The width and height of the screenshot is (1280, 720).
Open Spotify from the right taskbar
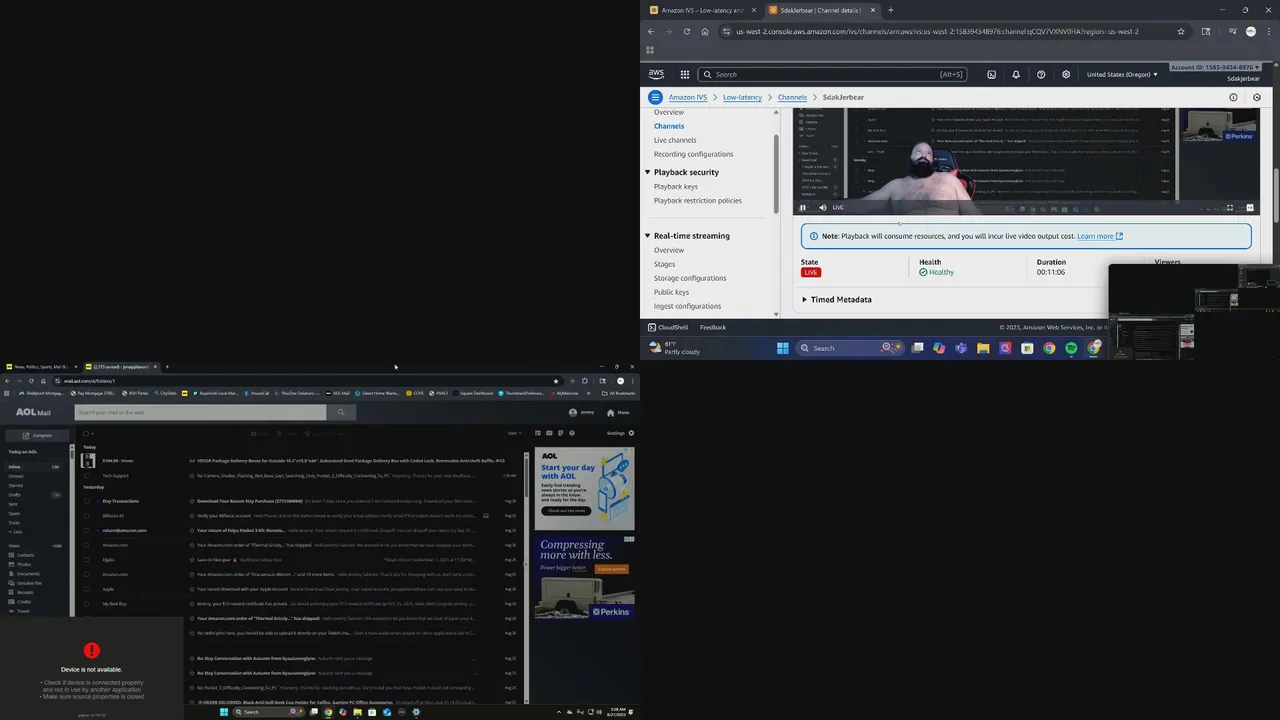tap(1071, 348)
